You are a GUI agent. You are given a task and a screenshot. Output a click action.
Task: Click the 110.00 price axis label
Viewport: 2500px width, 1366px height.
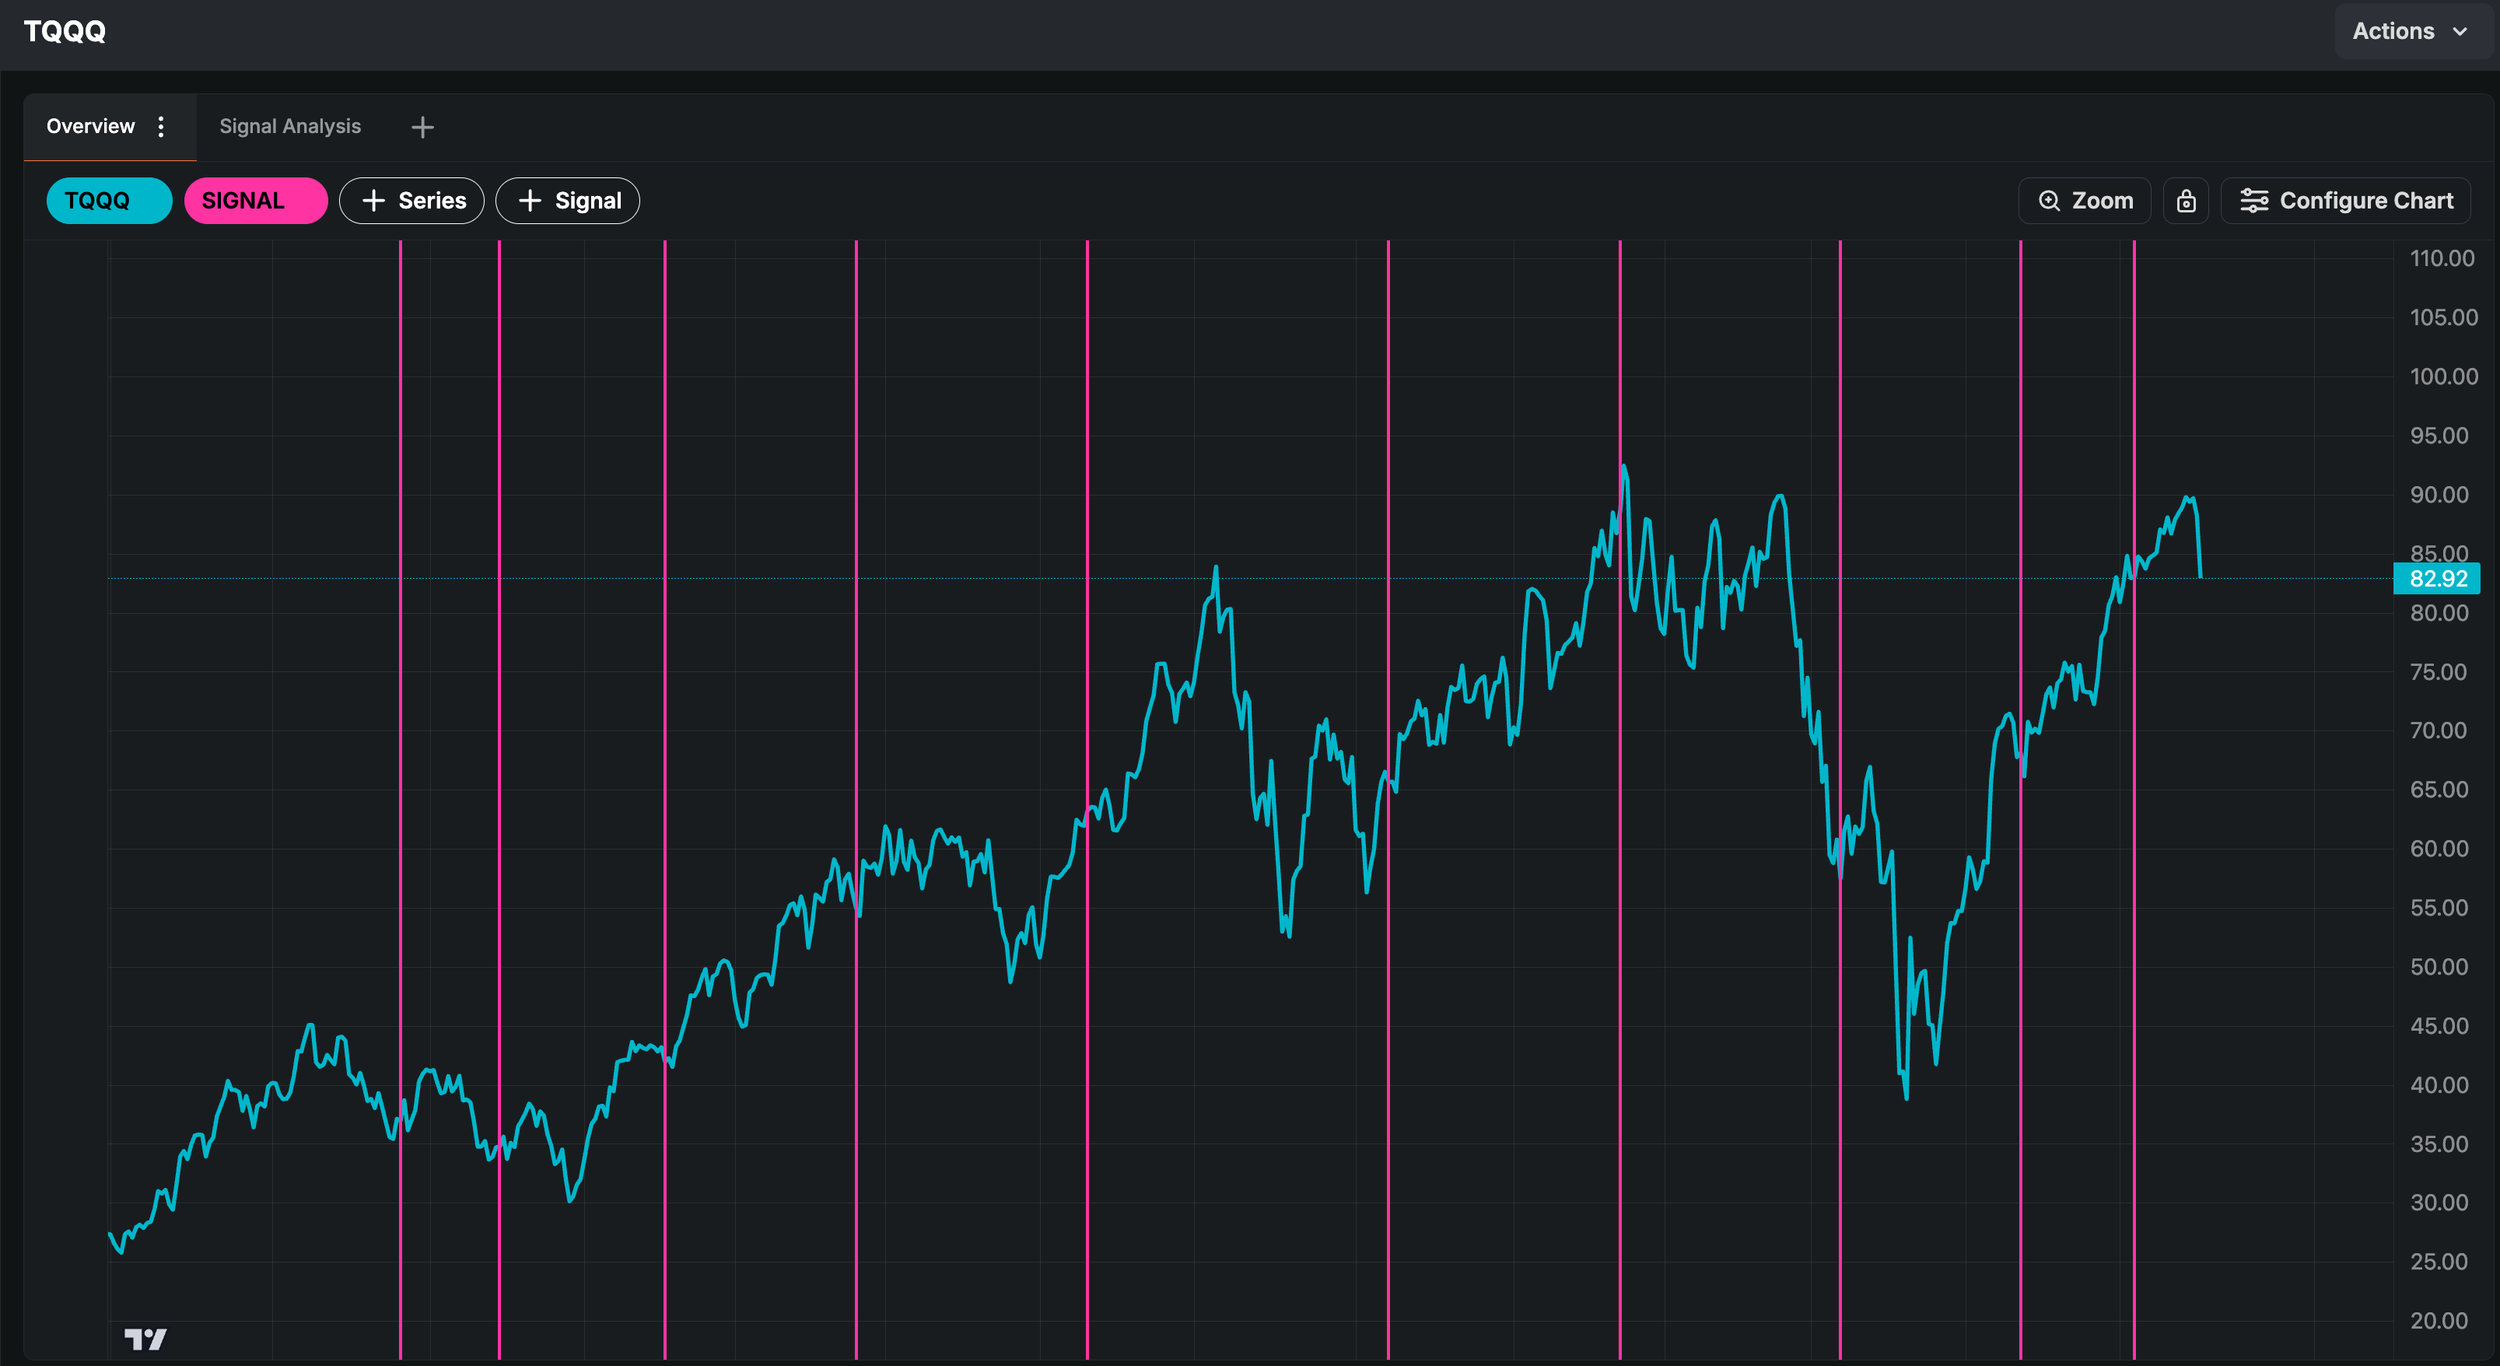coord(2442,259)
